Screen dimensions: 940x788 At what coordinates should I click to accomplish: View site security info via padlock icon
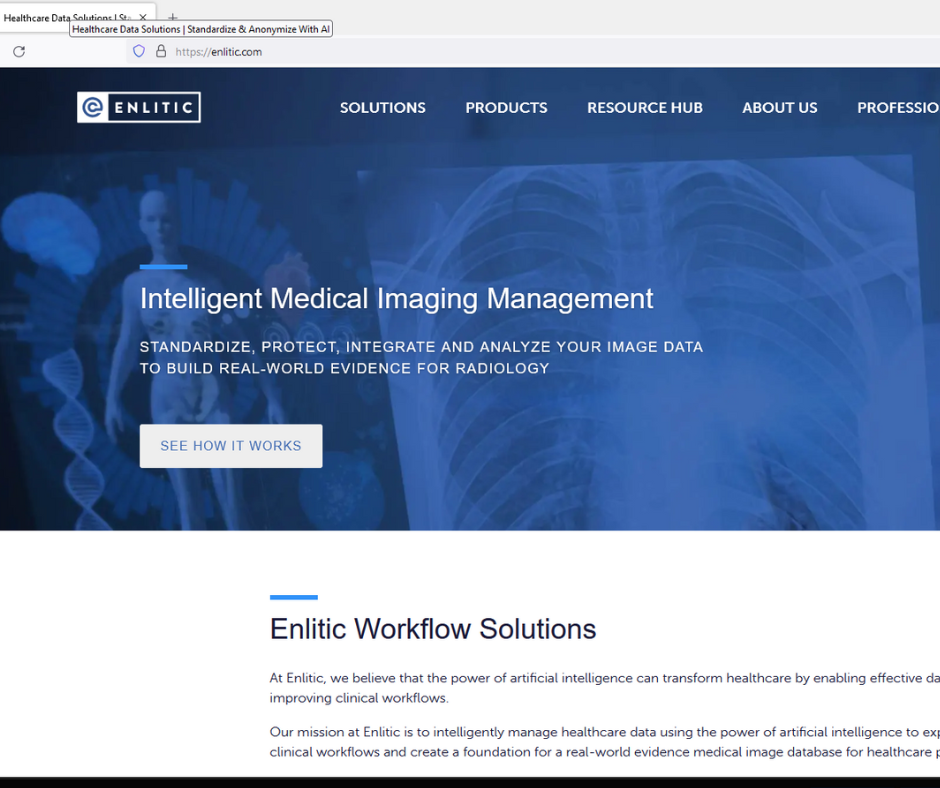tap(161, 52)
